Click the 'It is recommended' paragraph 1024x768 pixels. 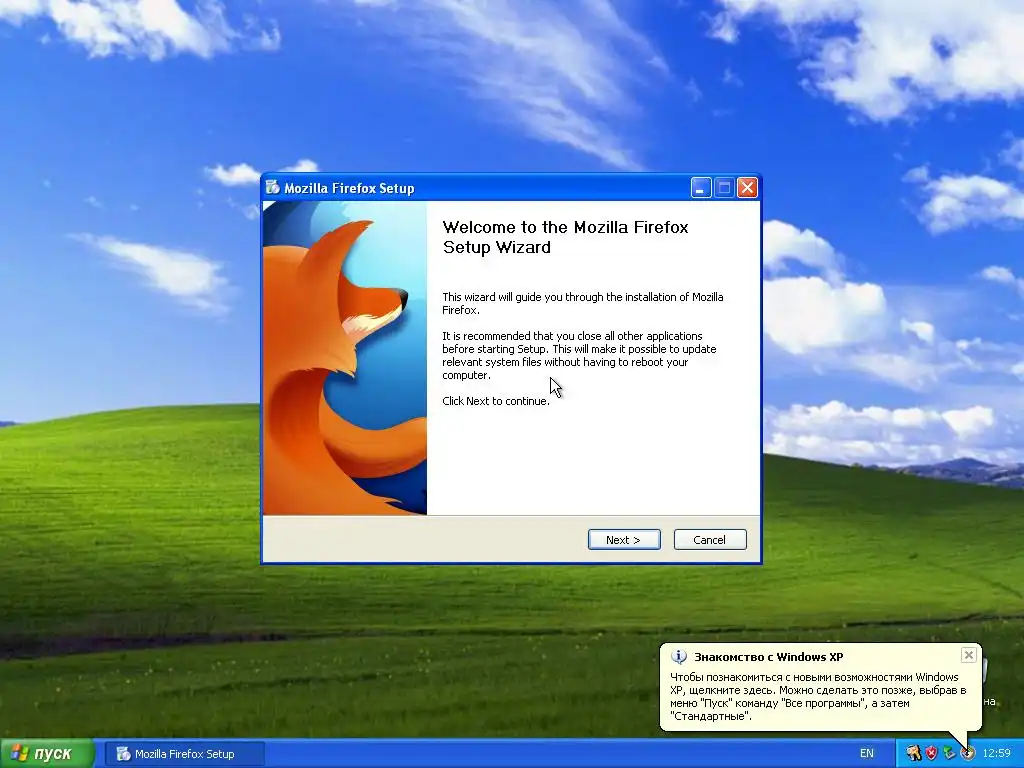point(579,355)
